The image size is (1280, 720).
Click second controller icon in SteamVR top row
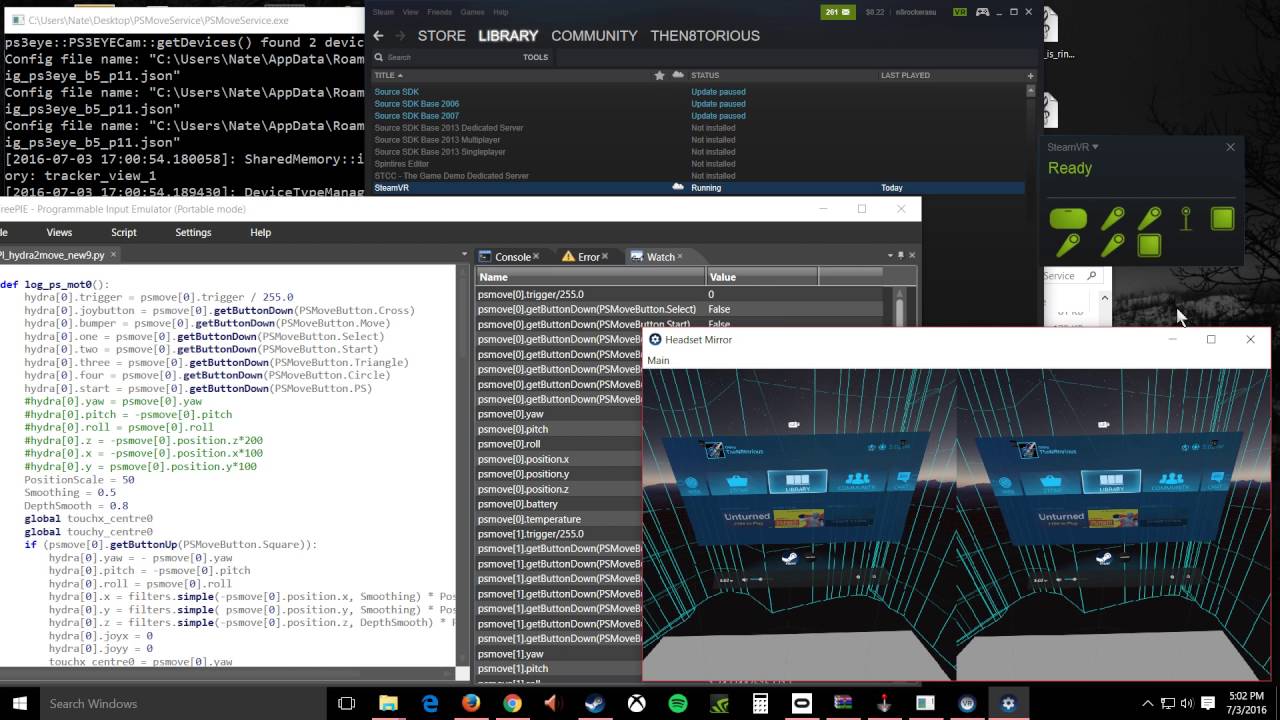click(x=1150, y=218)
